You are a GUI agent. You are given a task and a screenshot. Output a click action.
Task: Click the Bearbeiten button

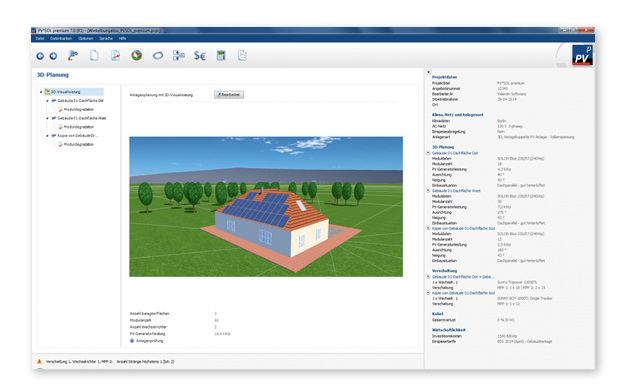click(x=229, y=95)
